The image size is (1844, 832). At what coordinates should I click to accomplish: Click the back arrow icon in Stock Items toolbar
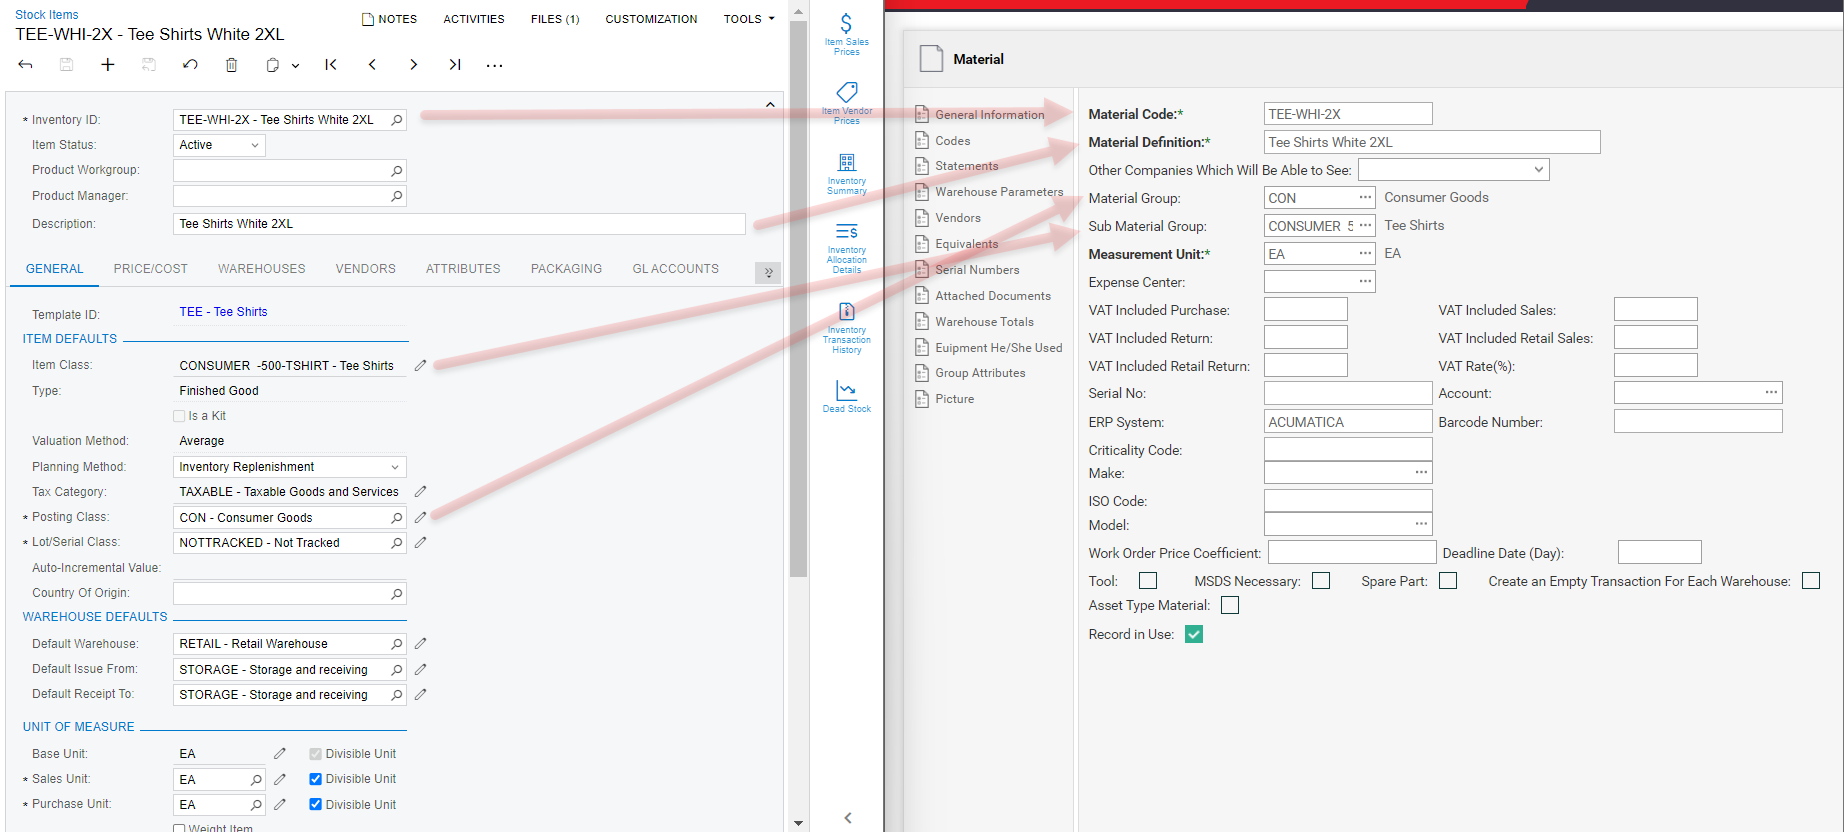coord(26,65)
